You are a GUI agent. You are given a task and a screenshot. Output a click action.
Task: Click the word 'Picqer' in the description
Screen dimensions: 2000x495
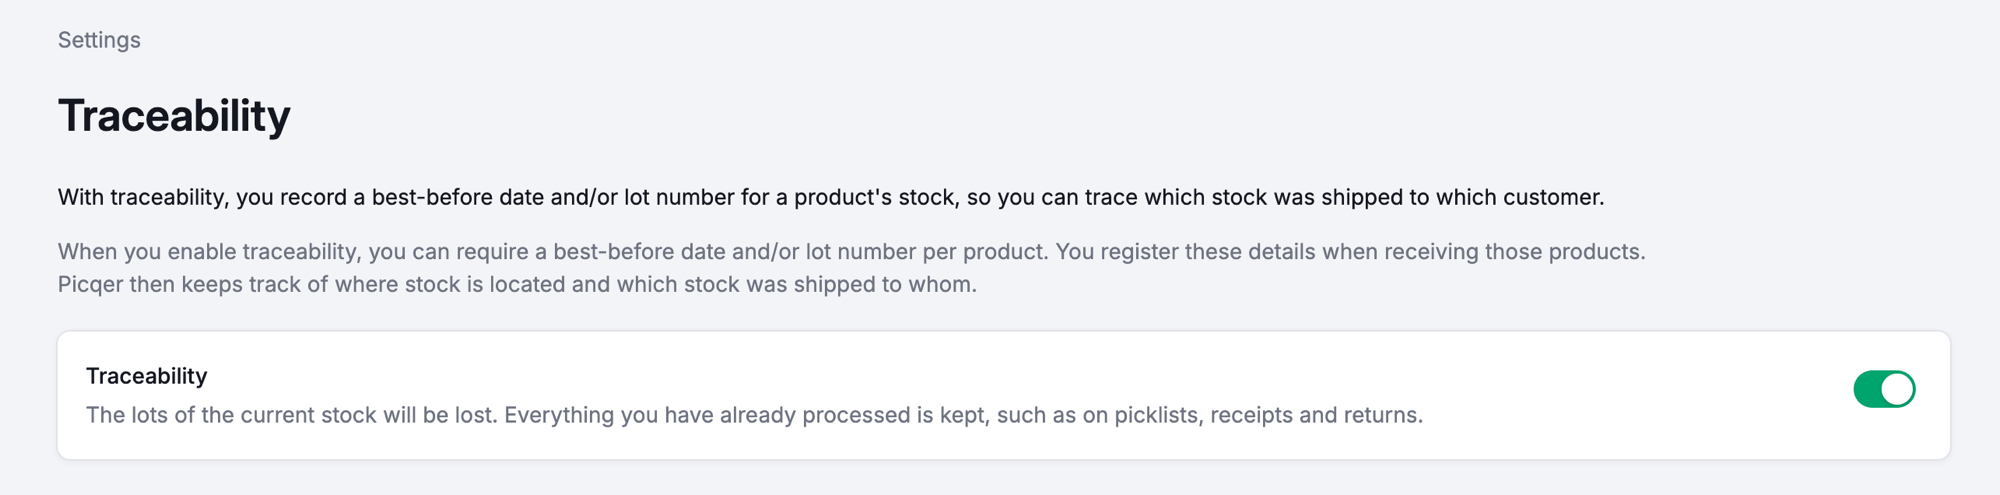pos(90,284)
